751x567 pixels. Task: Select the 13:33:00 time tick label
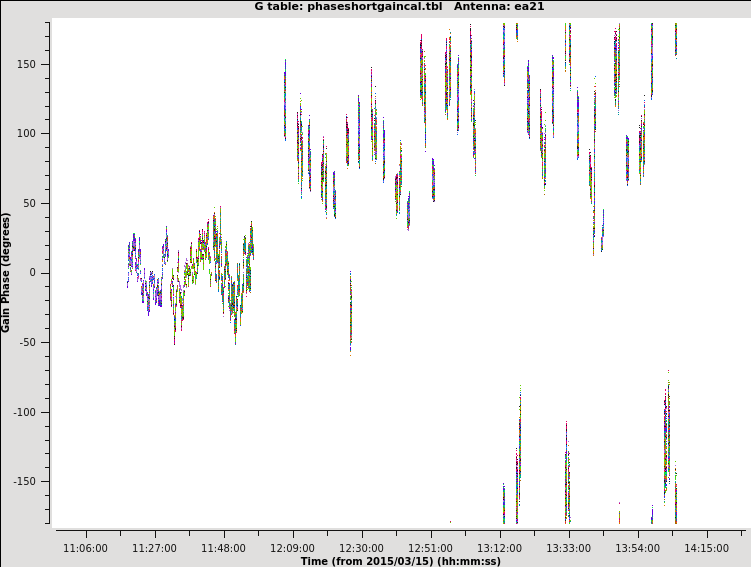pos(568,548)
